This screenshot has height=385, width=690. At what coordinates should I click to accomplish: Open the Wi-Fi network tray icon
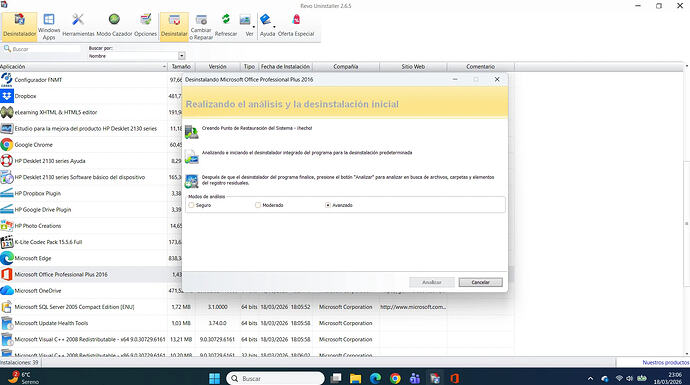coord(619,378)
